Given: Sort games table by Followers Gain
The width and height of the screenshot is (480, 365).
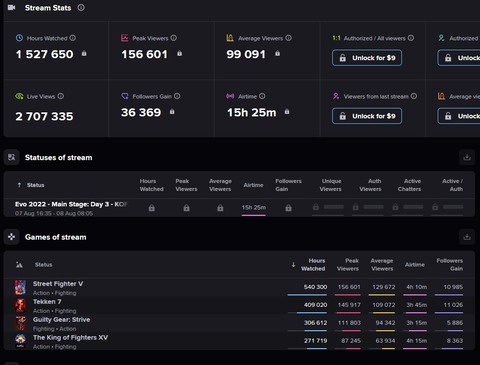Looking at the screenshot, I should pyautogui.click(x=450, y=265).
